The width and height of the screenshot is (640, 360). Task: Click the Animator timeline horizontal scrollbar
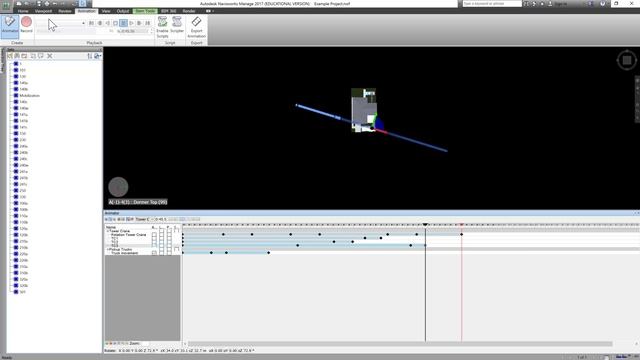point(400,344)
